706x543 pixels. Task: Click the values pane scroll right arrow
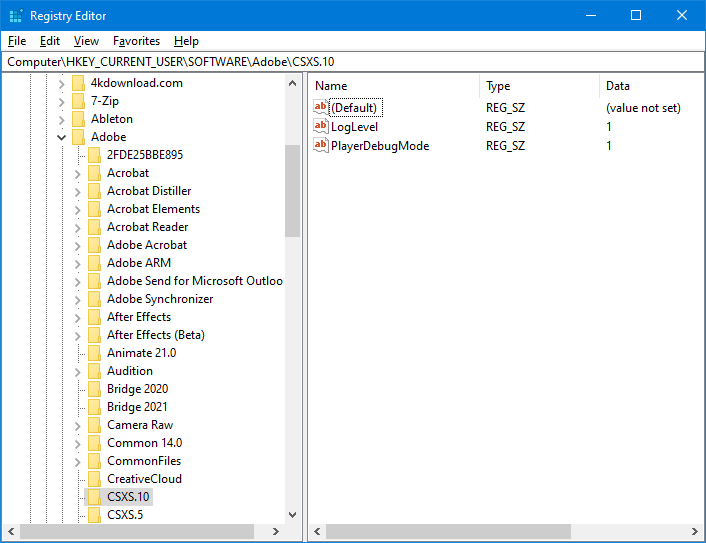[x=695, y=532]
